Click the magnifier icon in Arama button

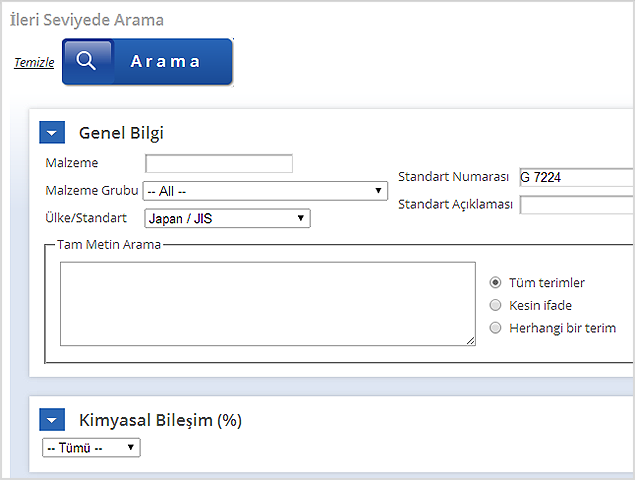86,61
